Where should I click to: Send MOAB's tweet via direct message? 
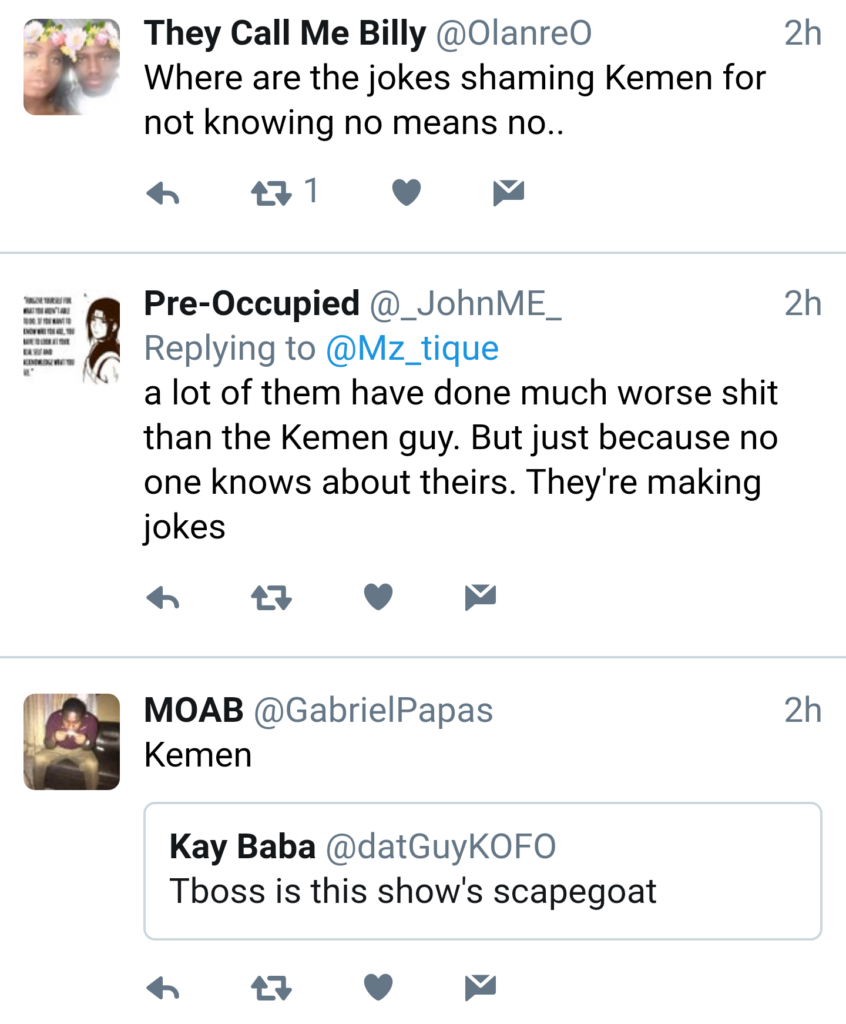point(481,988)
